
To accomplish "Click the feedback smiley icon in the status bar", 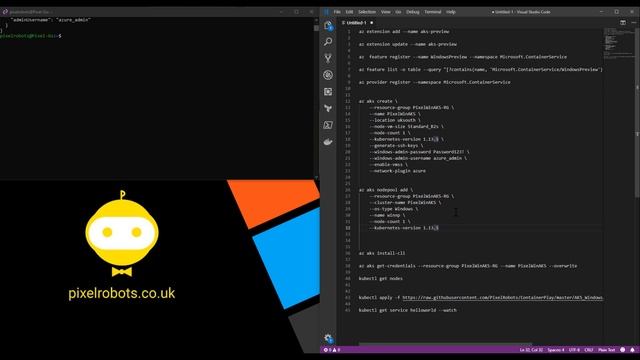I will (622, 350).
